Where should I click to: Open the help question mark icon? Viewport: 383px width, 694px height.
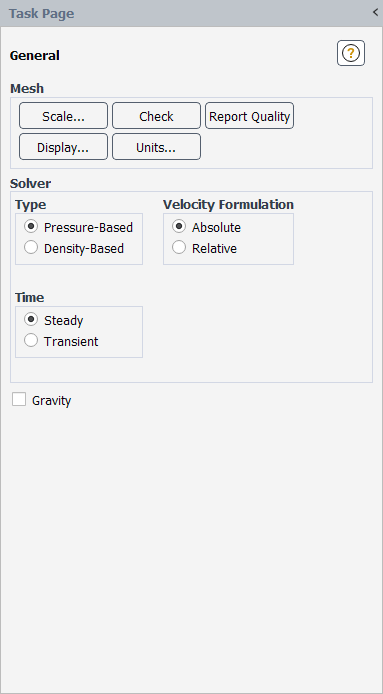[x=351, y=53]
